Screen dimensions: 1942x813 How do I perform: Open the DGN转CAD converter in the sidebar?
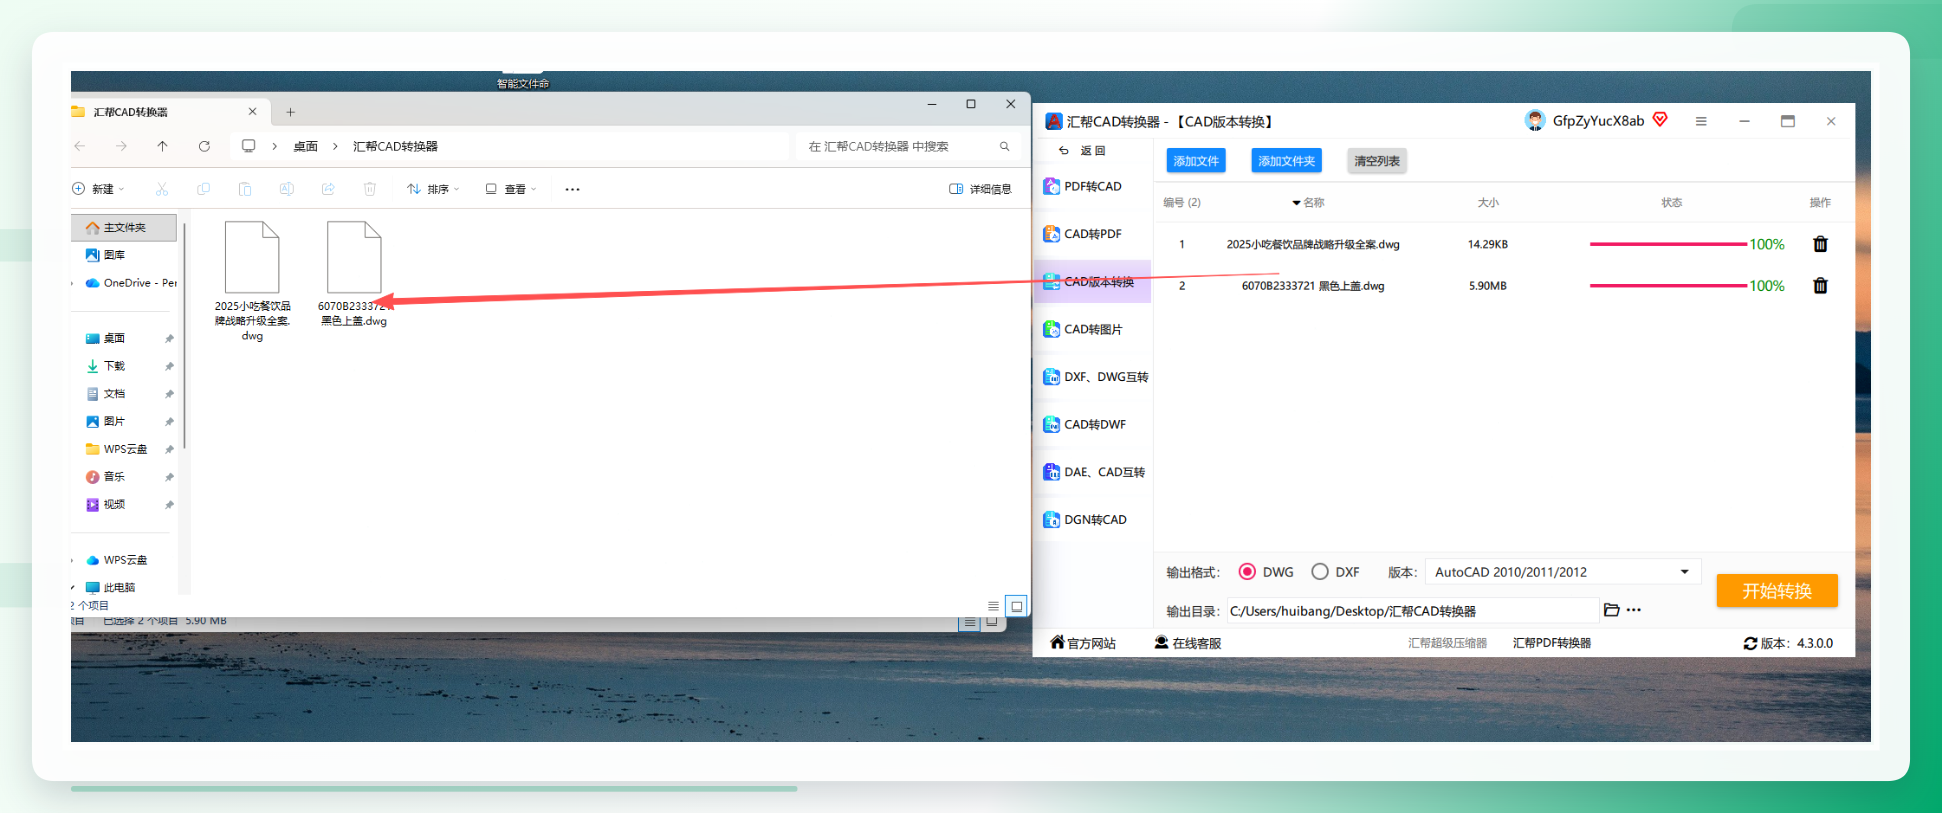tap(1092, 520)
